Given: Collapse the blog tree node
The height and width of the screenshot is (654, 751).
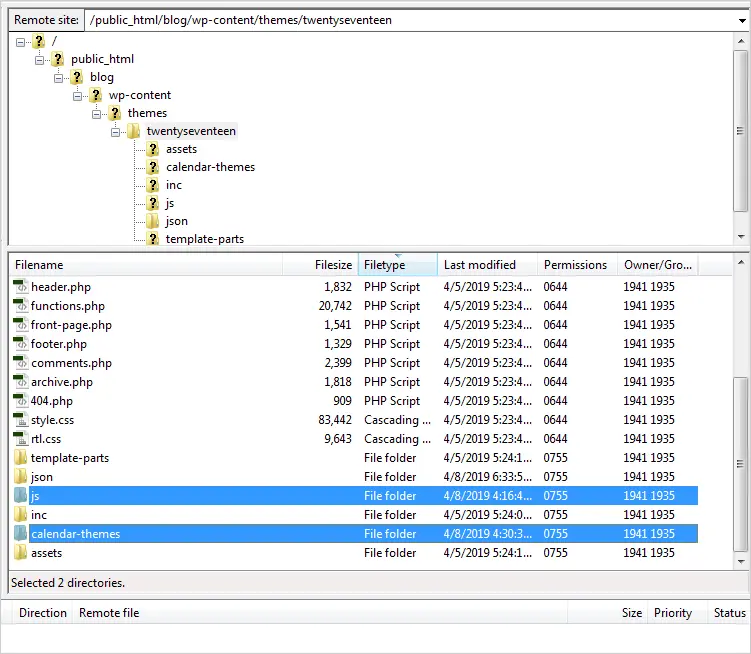Looking at the screenshot, I should point(58,78).
